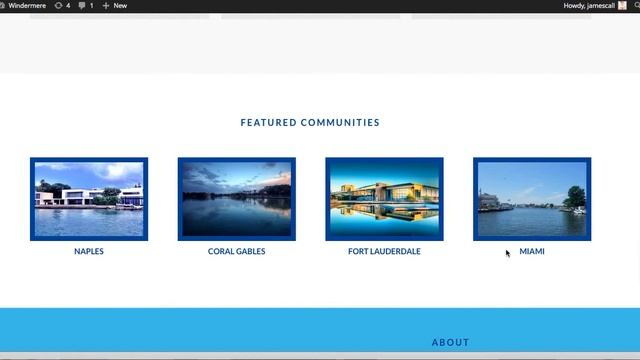Follow the FORT LAUDERDALE link

point(384,251)
